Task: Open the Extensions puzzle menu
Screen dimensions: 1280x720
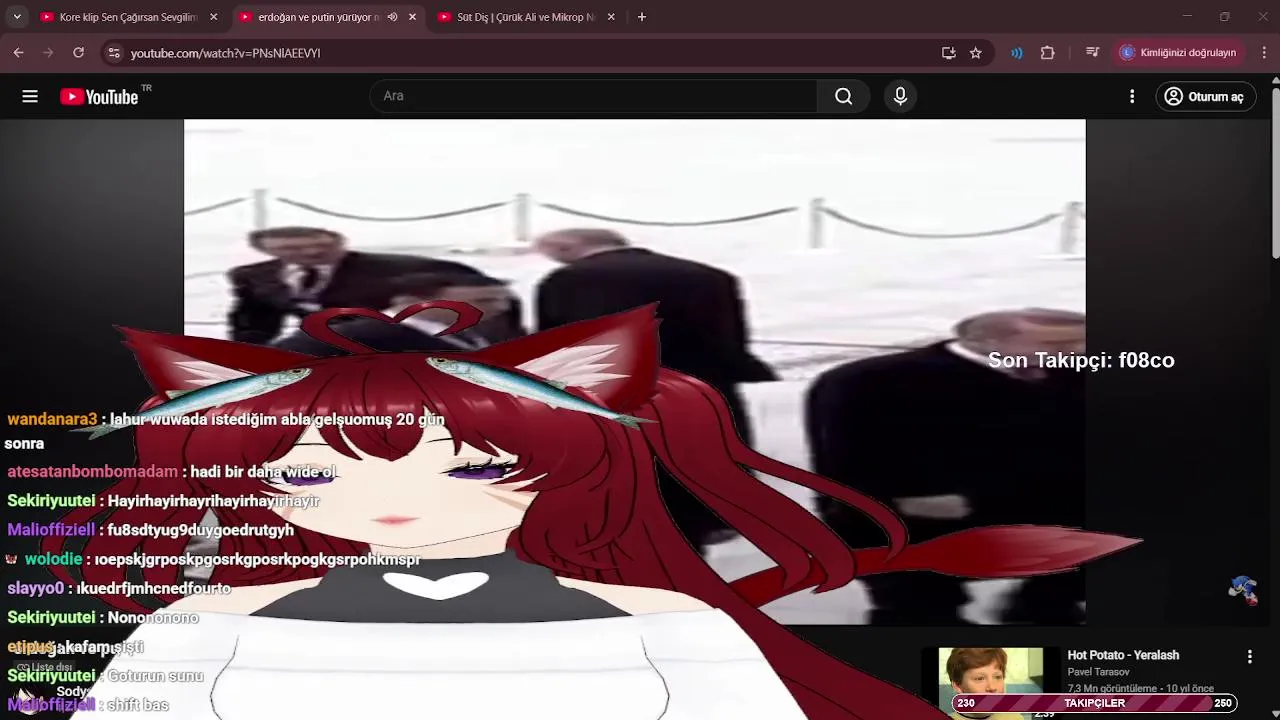Action: (1048, 53)
